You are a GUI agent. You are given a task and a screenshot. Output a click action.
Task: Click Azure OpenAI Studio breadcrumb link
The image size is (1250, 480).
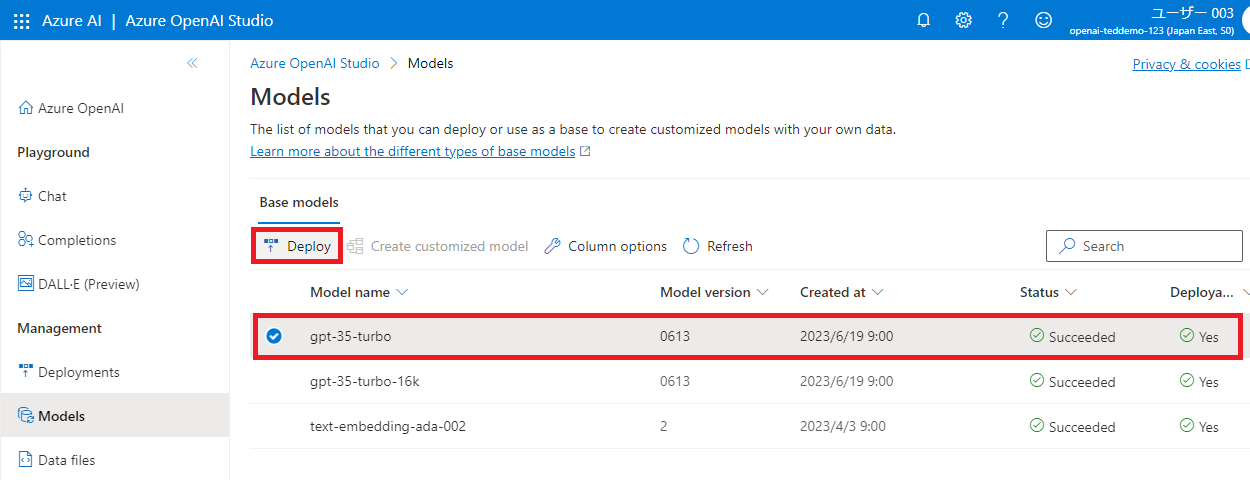(x=315, y=63)
